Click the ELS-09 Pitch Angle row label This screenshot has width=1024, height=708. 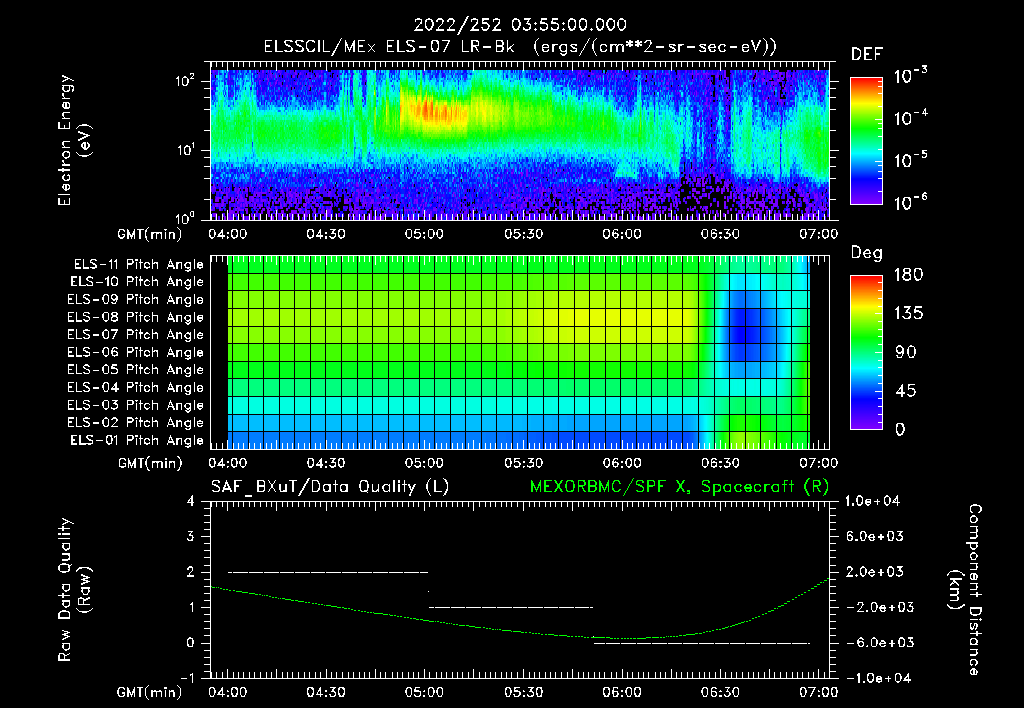point(136,300)
